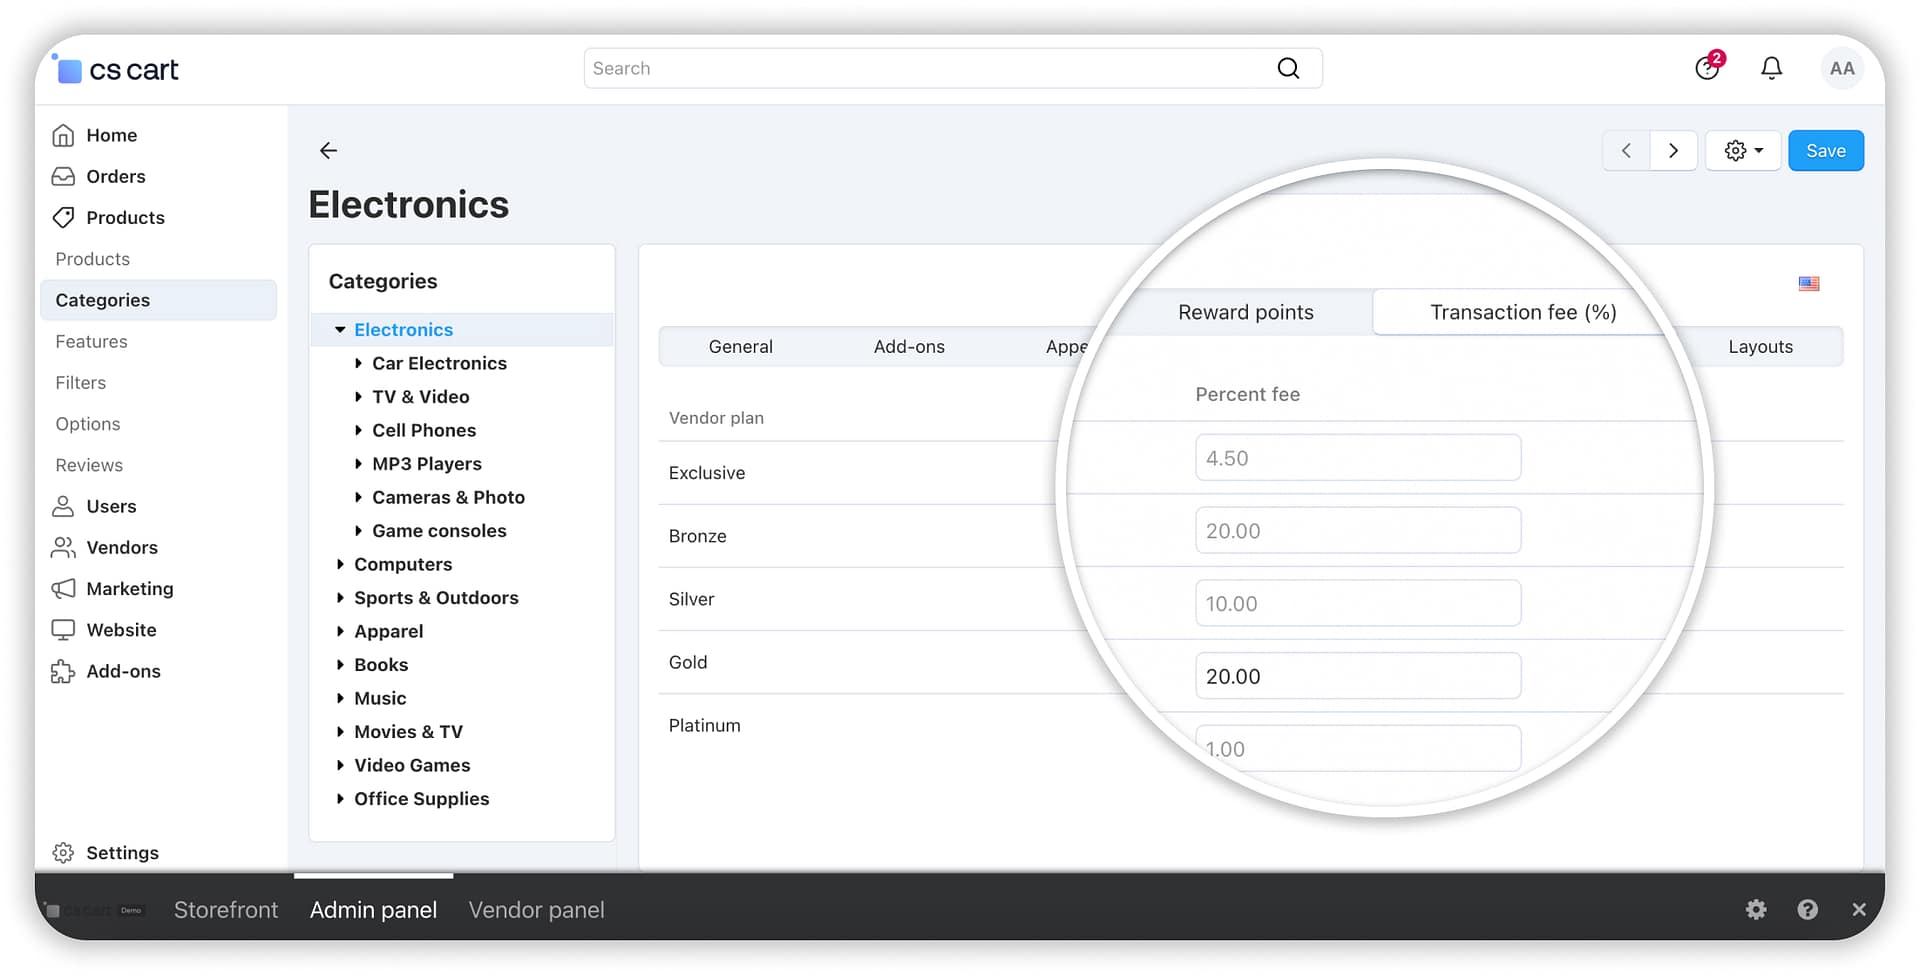1920x975 pixels.
Task: Open the Vendor panel link
Action: pos(536,910)
